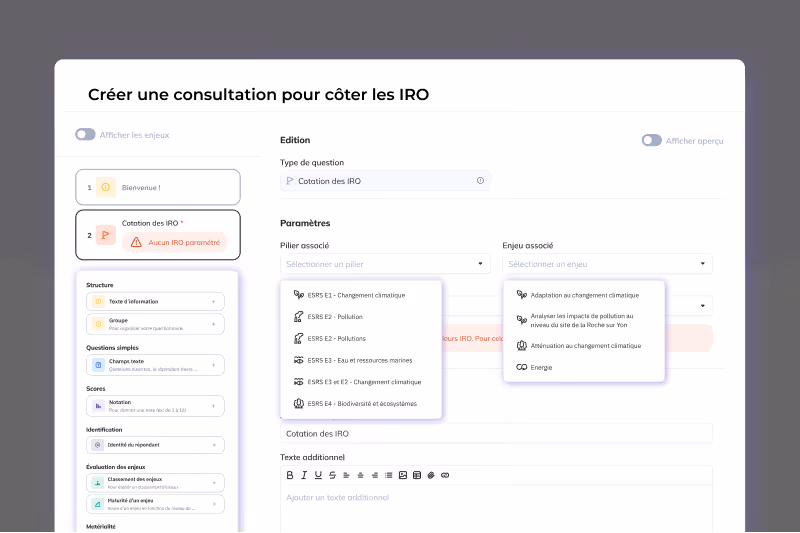Add Classement des enjeux block

pos(155,483)
